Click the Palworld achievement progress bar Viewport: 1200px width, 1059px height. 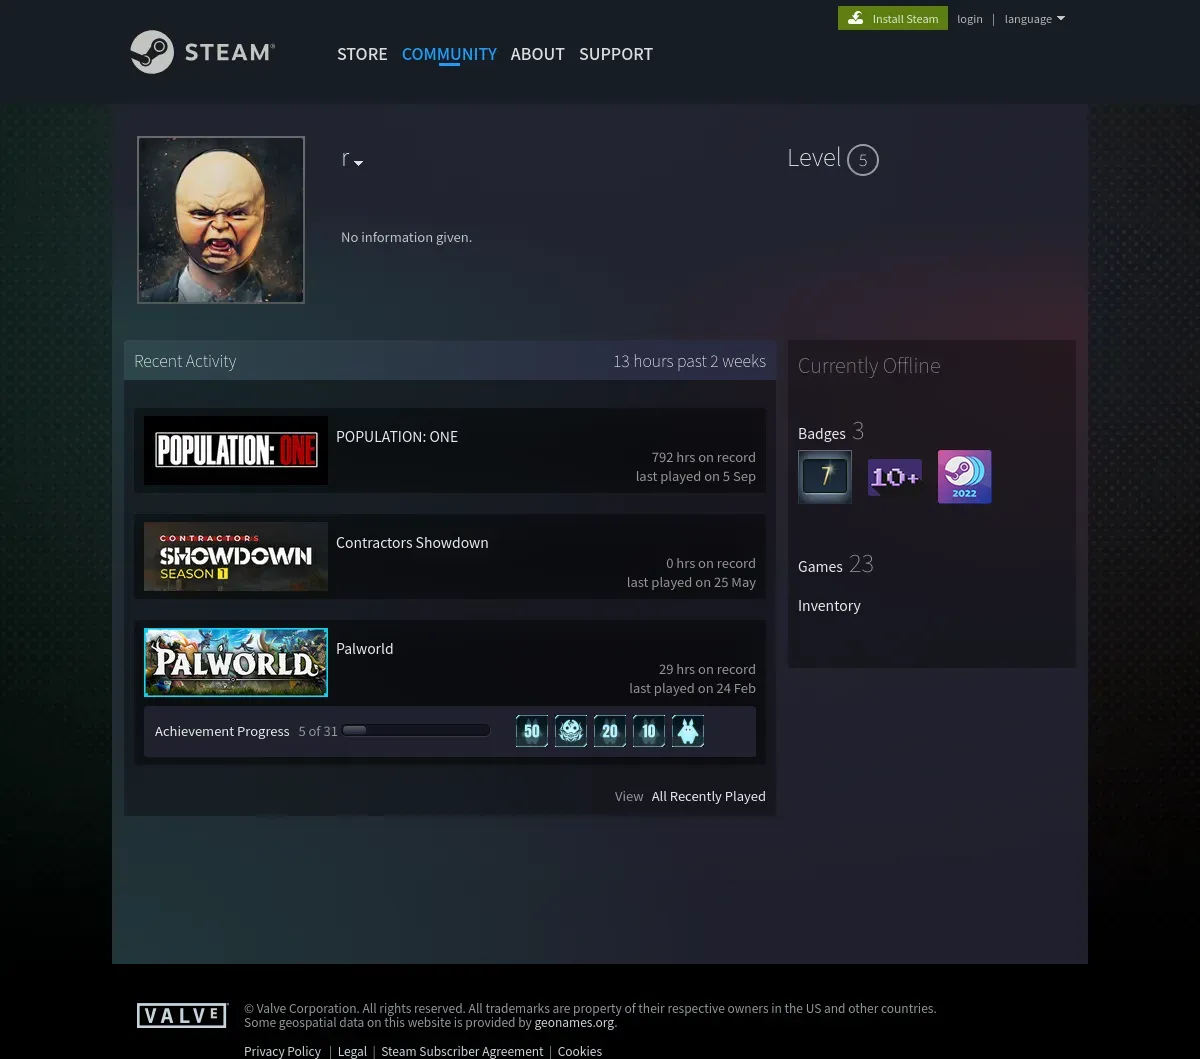416,731
